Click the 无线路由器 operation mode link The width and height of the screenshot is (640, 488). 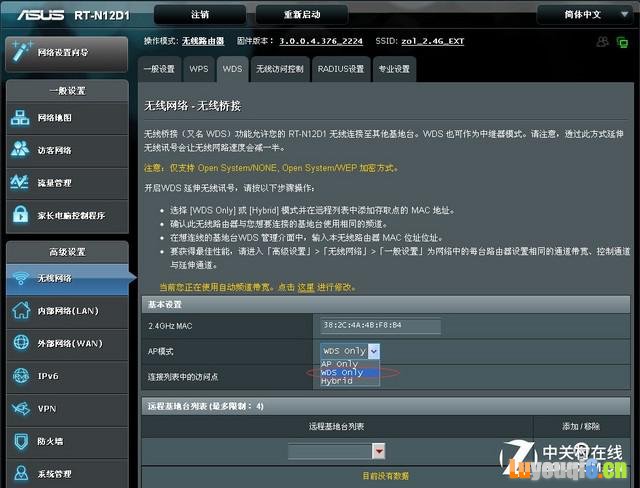click(x=203, y=41)
